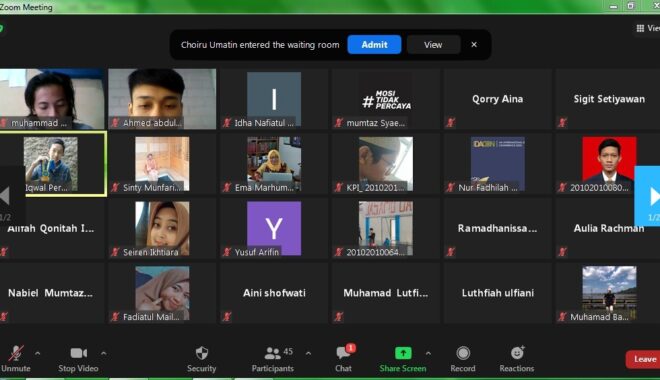Viewport: 660px width, 380px height.
Task: Select Nur Fadhilah participant tile
Action: click(498, 164)
